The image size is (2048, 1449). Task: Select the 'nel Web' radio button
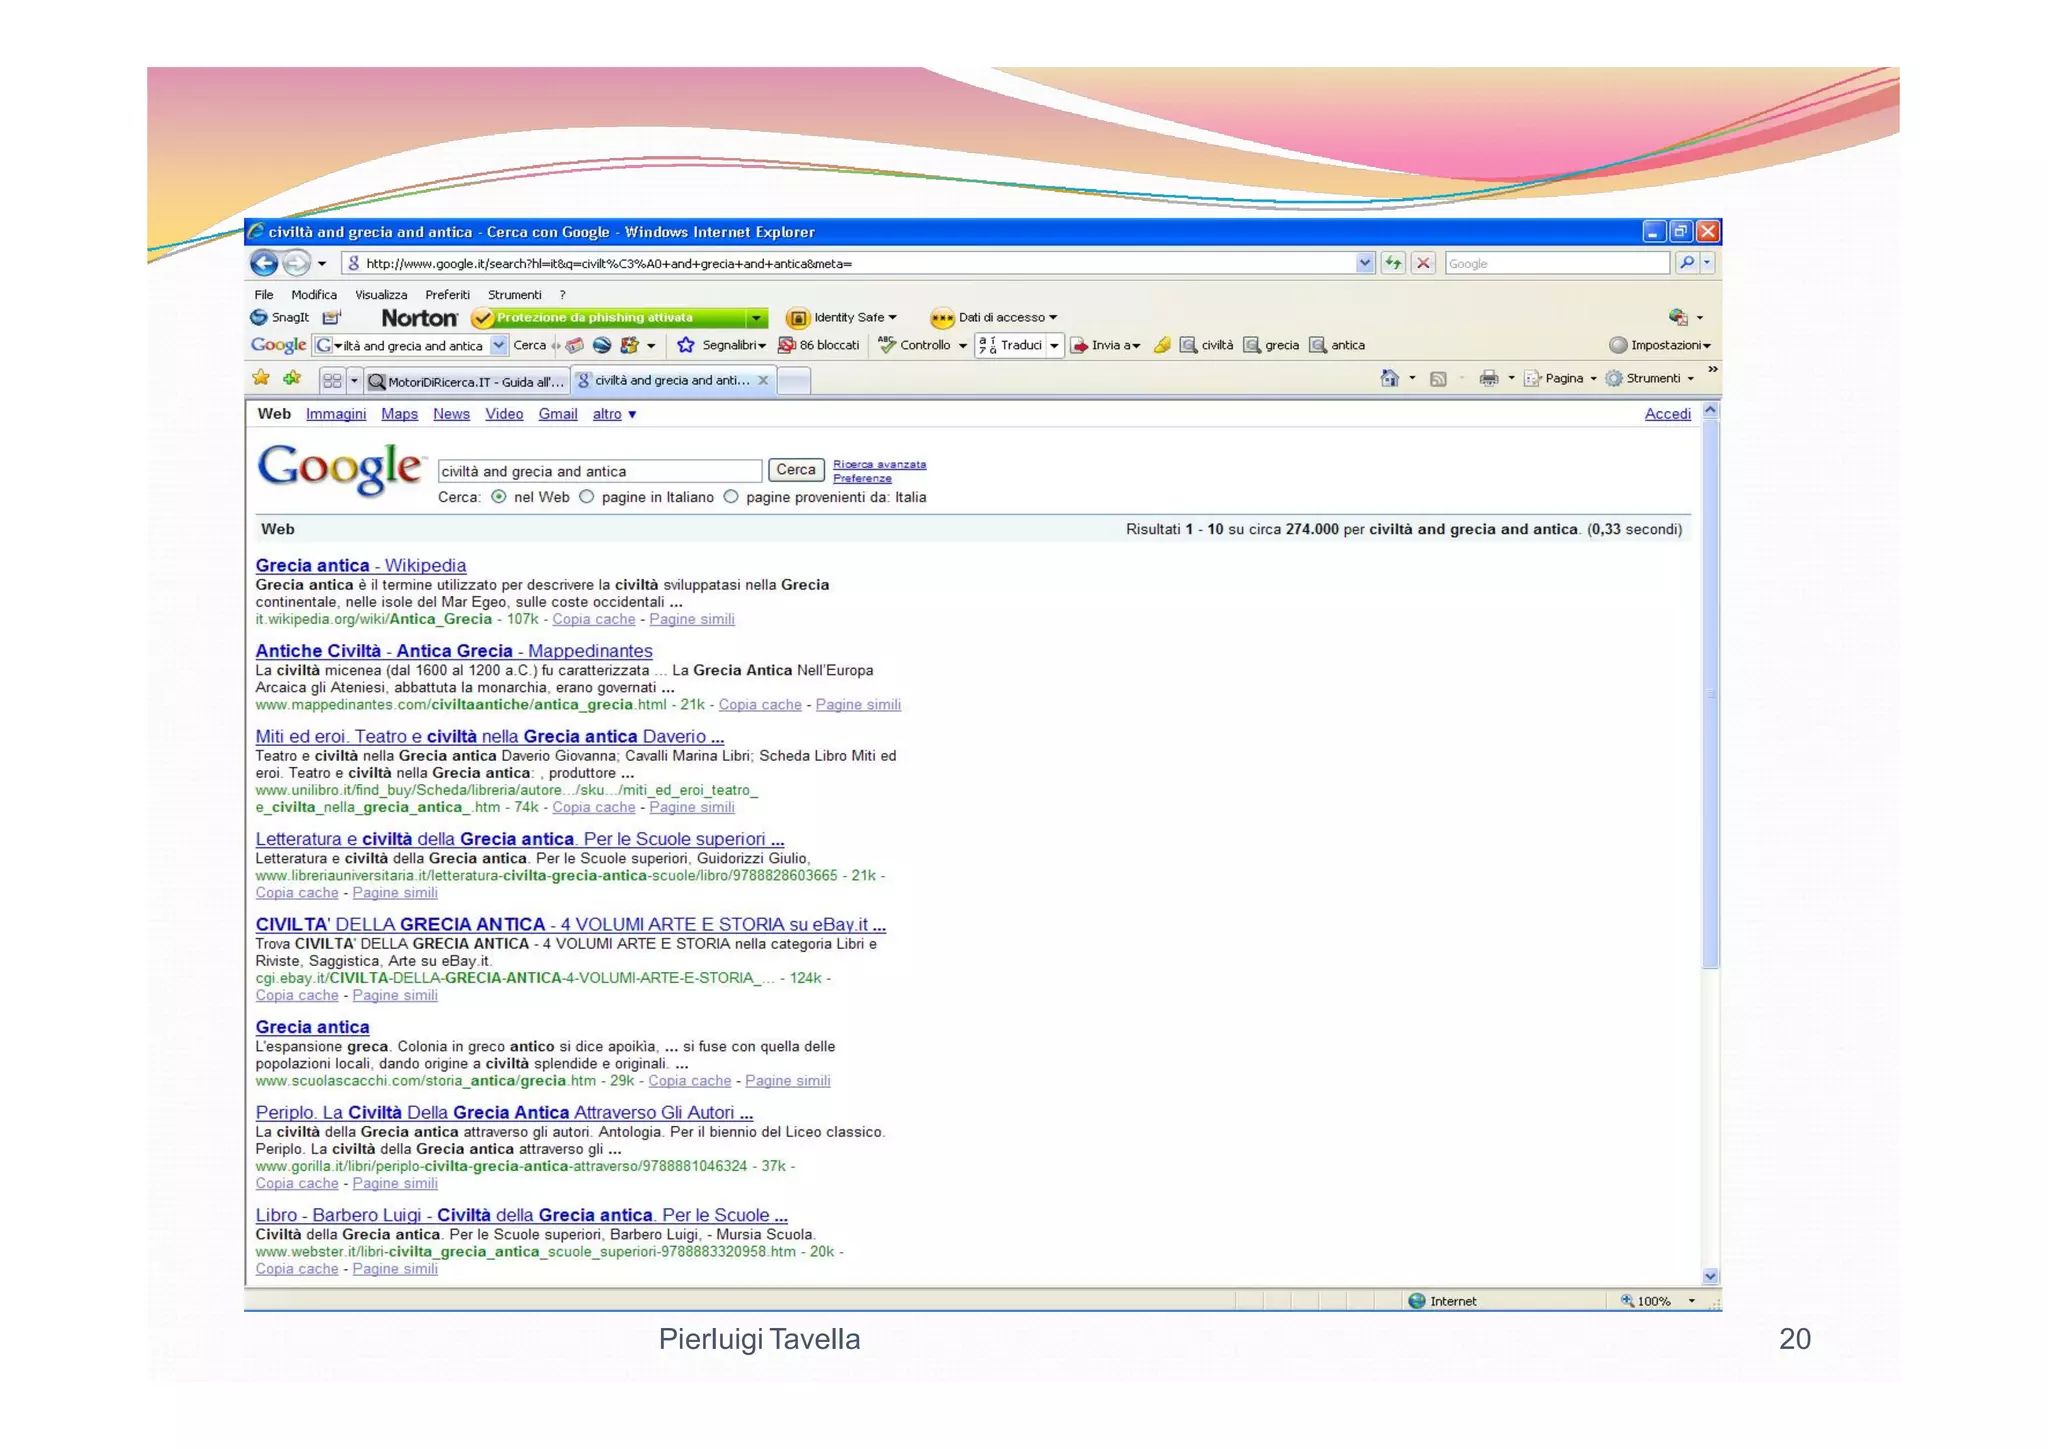[499, 497]
